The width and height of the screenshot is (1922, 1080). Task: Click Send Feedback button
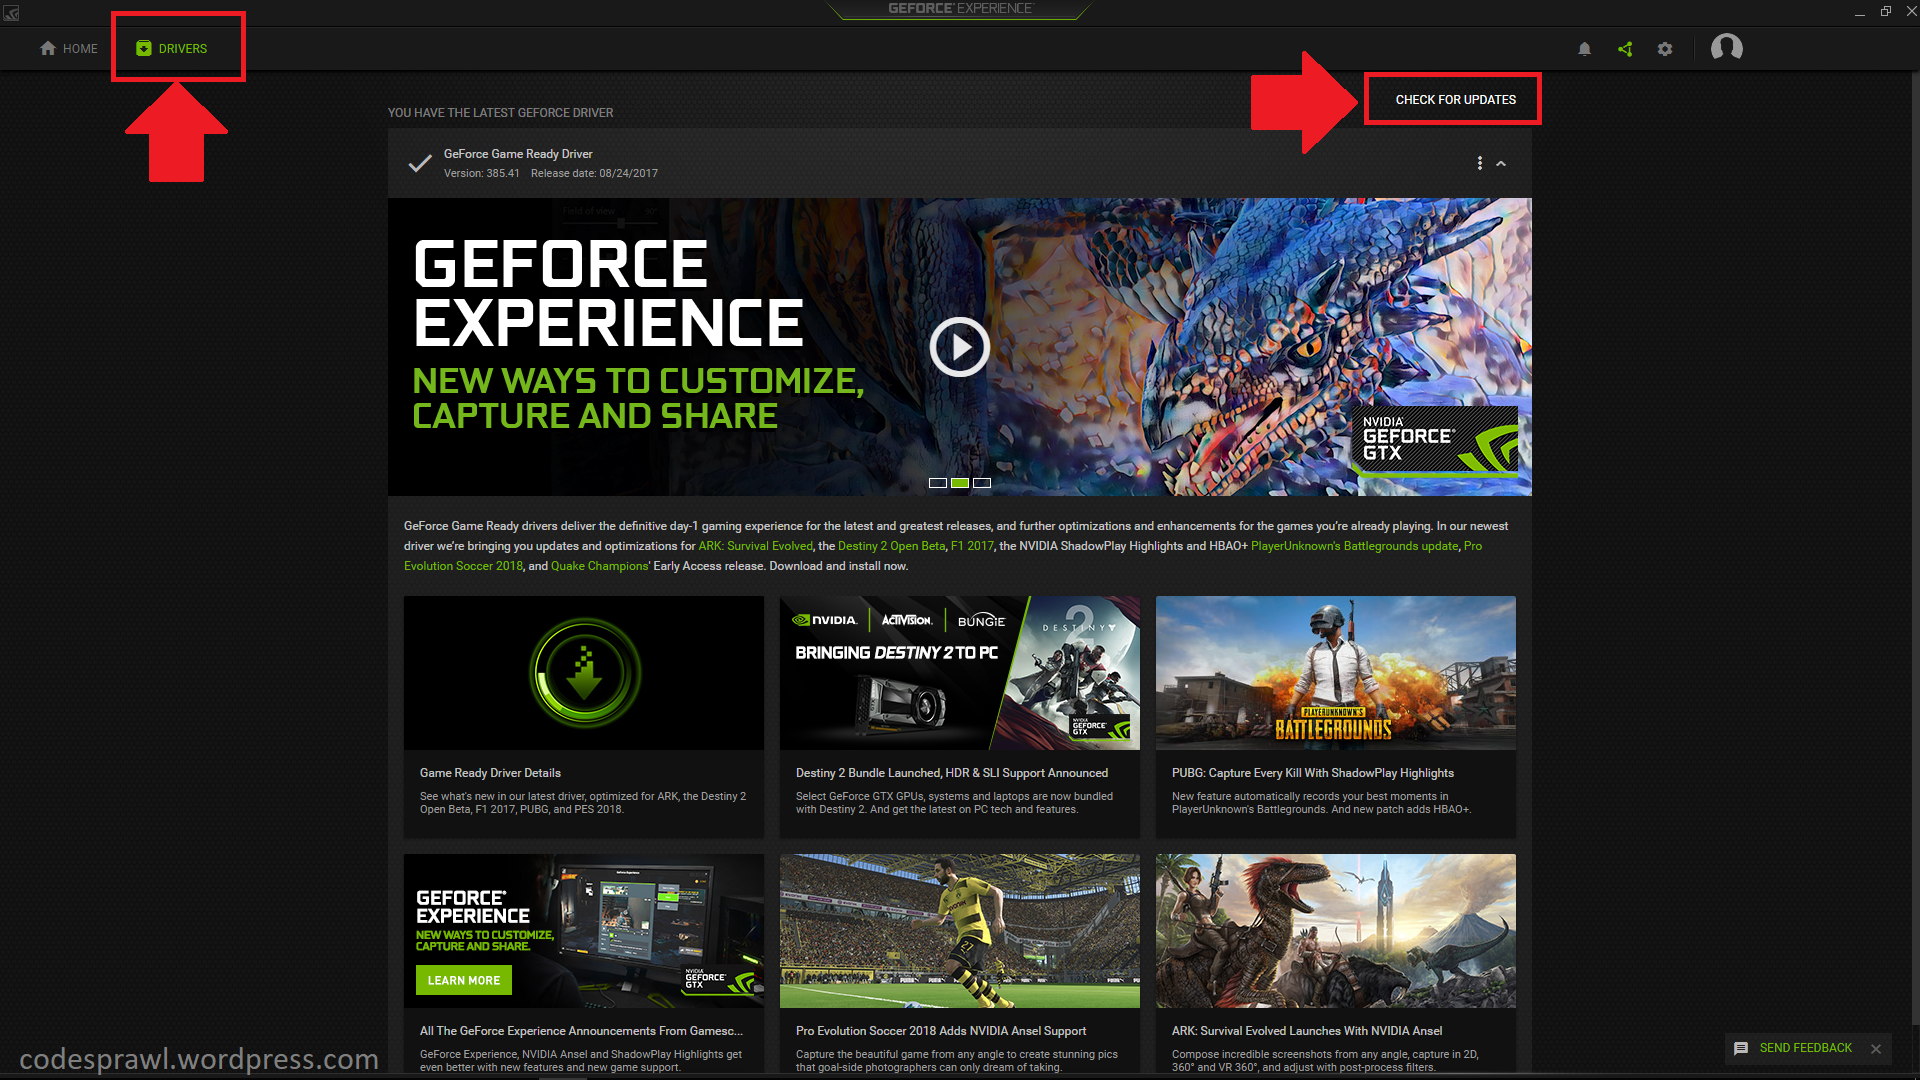tap(1794, 1049)
